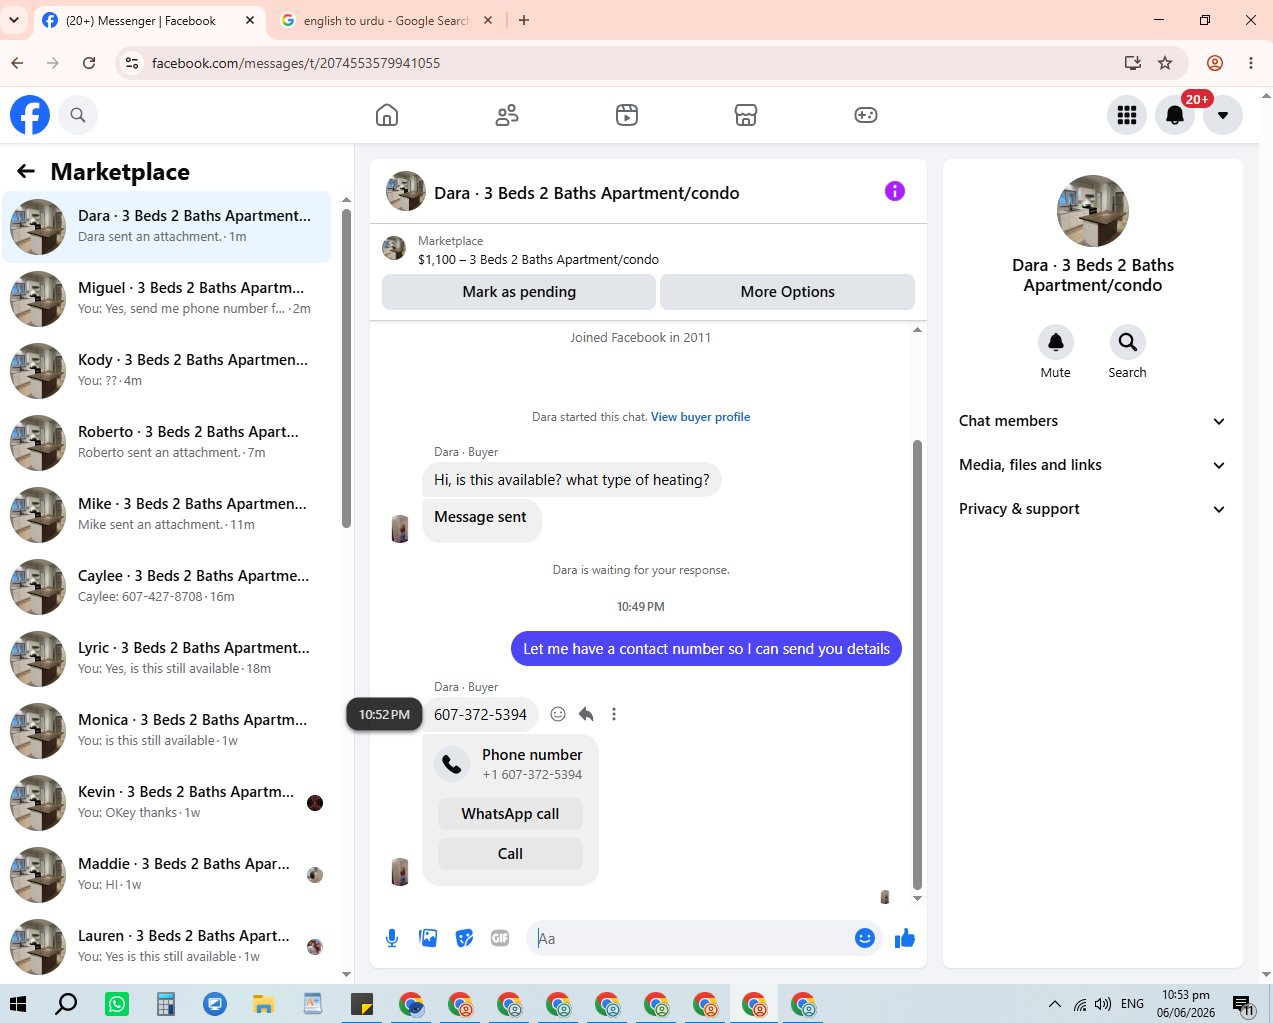Open conversation information purple i icon
Image resolution: width=1273 pixels, height=1023 pixels.
[895, 191]
